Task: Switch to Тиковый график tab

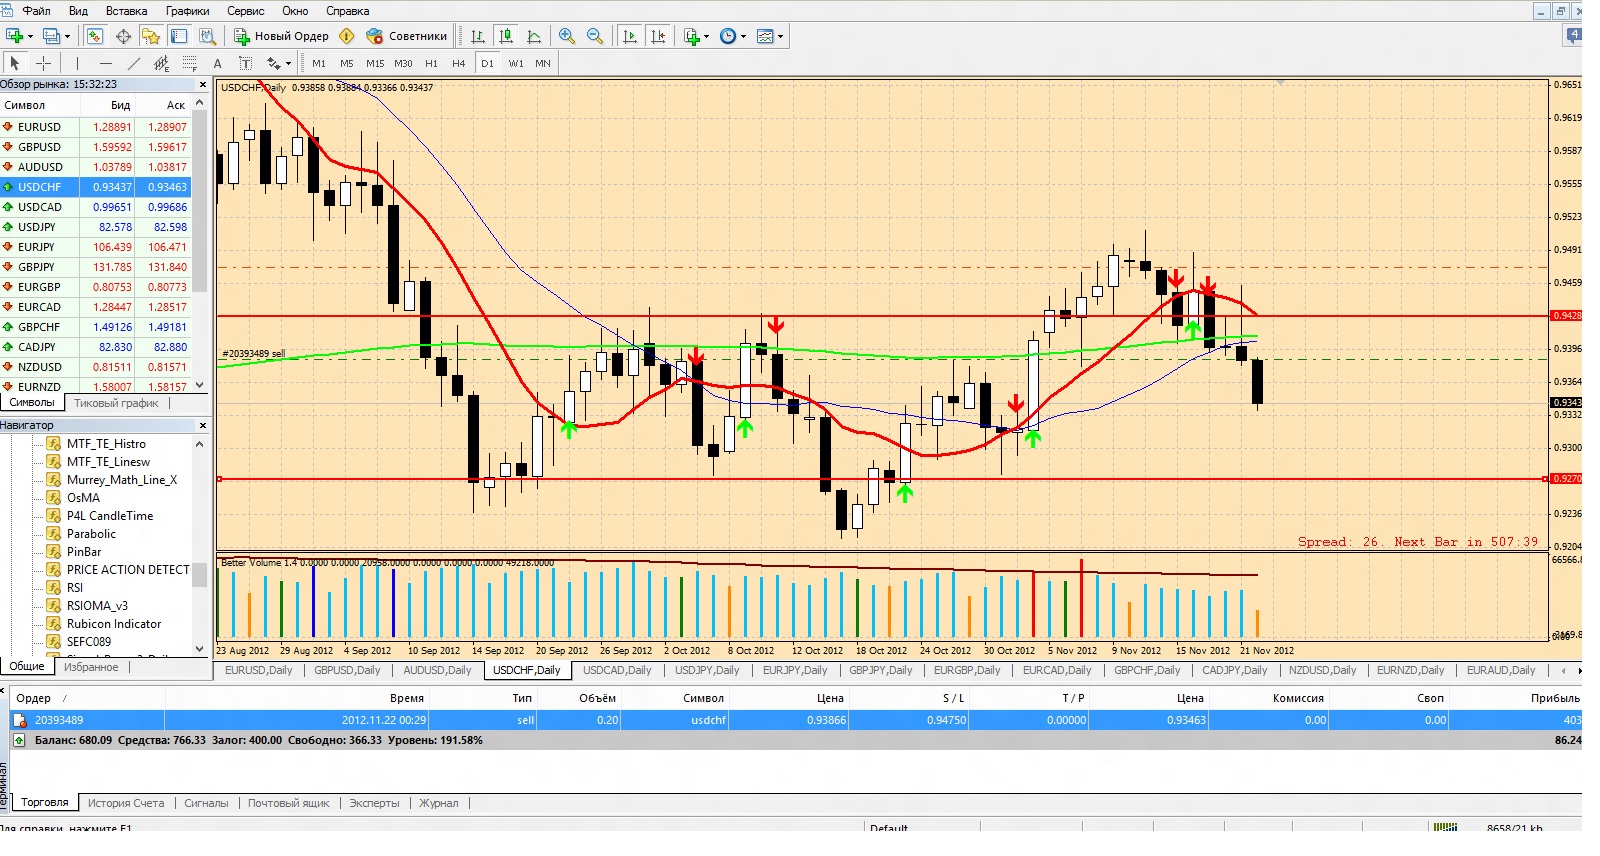Action: click(116, 403)
